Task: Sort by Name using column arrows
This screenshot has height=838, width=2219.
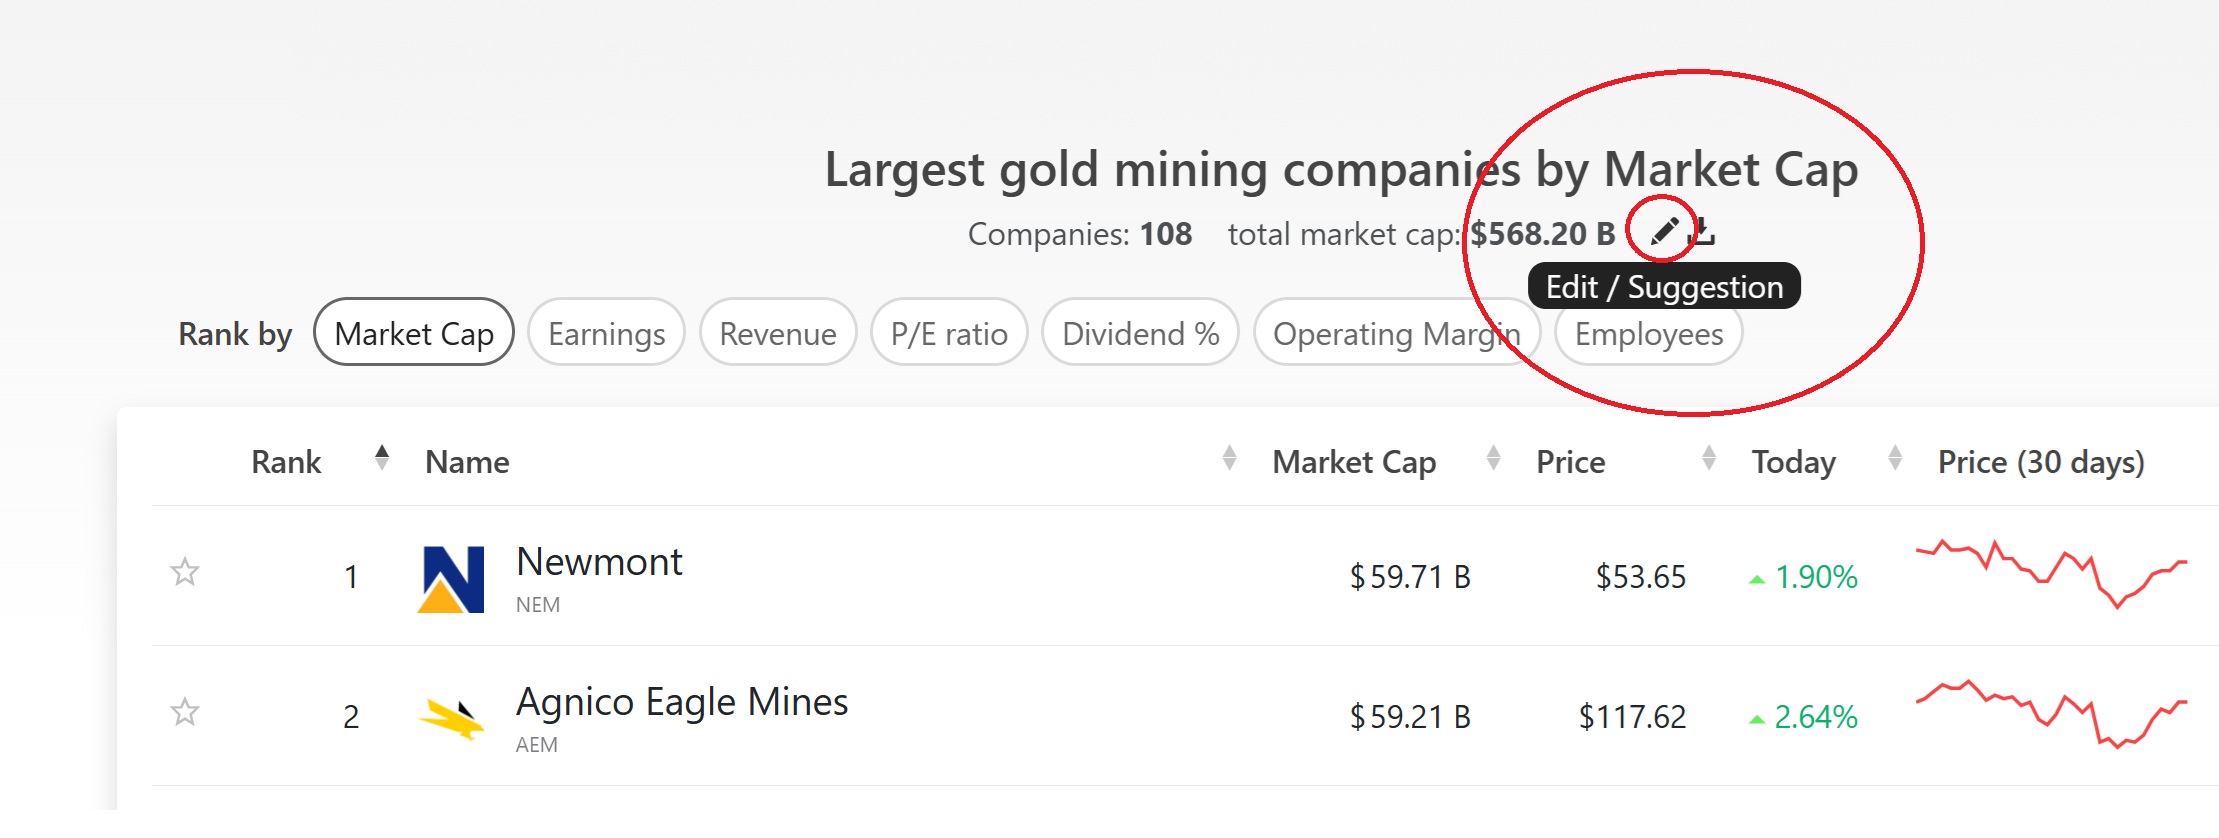Action: coord(1229,459)
